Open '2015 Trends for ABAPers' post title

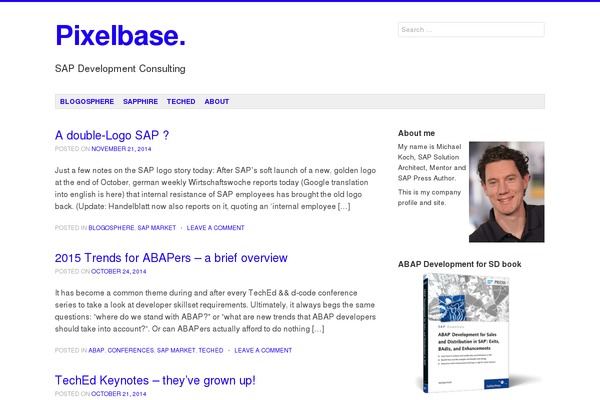(x=171, y=258)
